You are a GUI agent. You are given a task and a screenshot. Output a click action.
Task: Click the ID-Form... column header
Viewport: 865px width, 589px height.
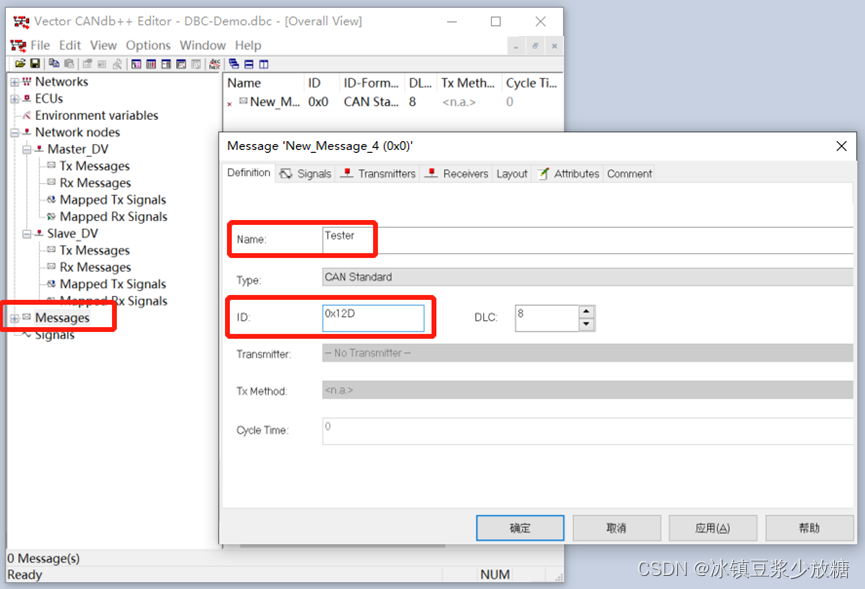[x=372, y=83]
